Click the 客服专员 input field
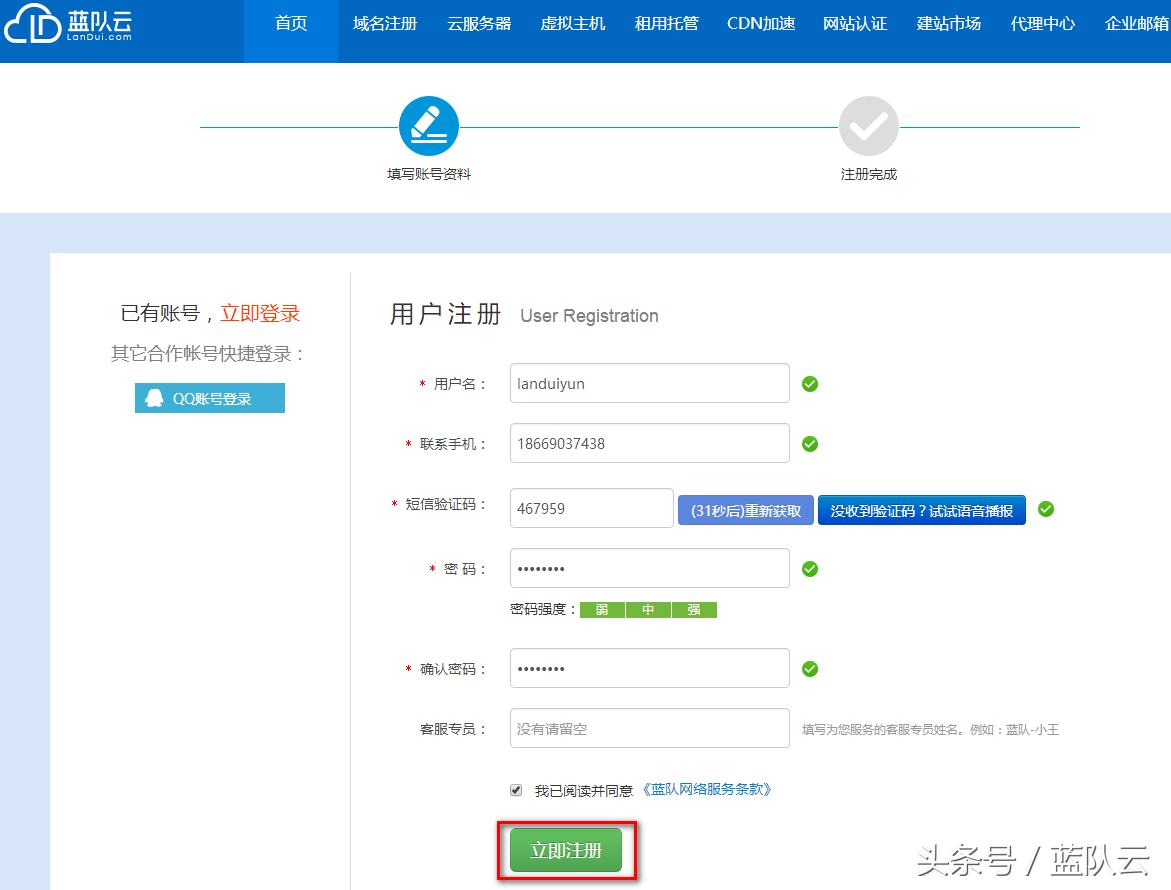This screenshot has height=890, width=1171. coord(649,728)
